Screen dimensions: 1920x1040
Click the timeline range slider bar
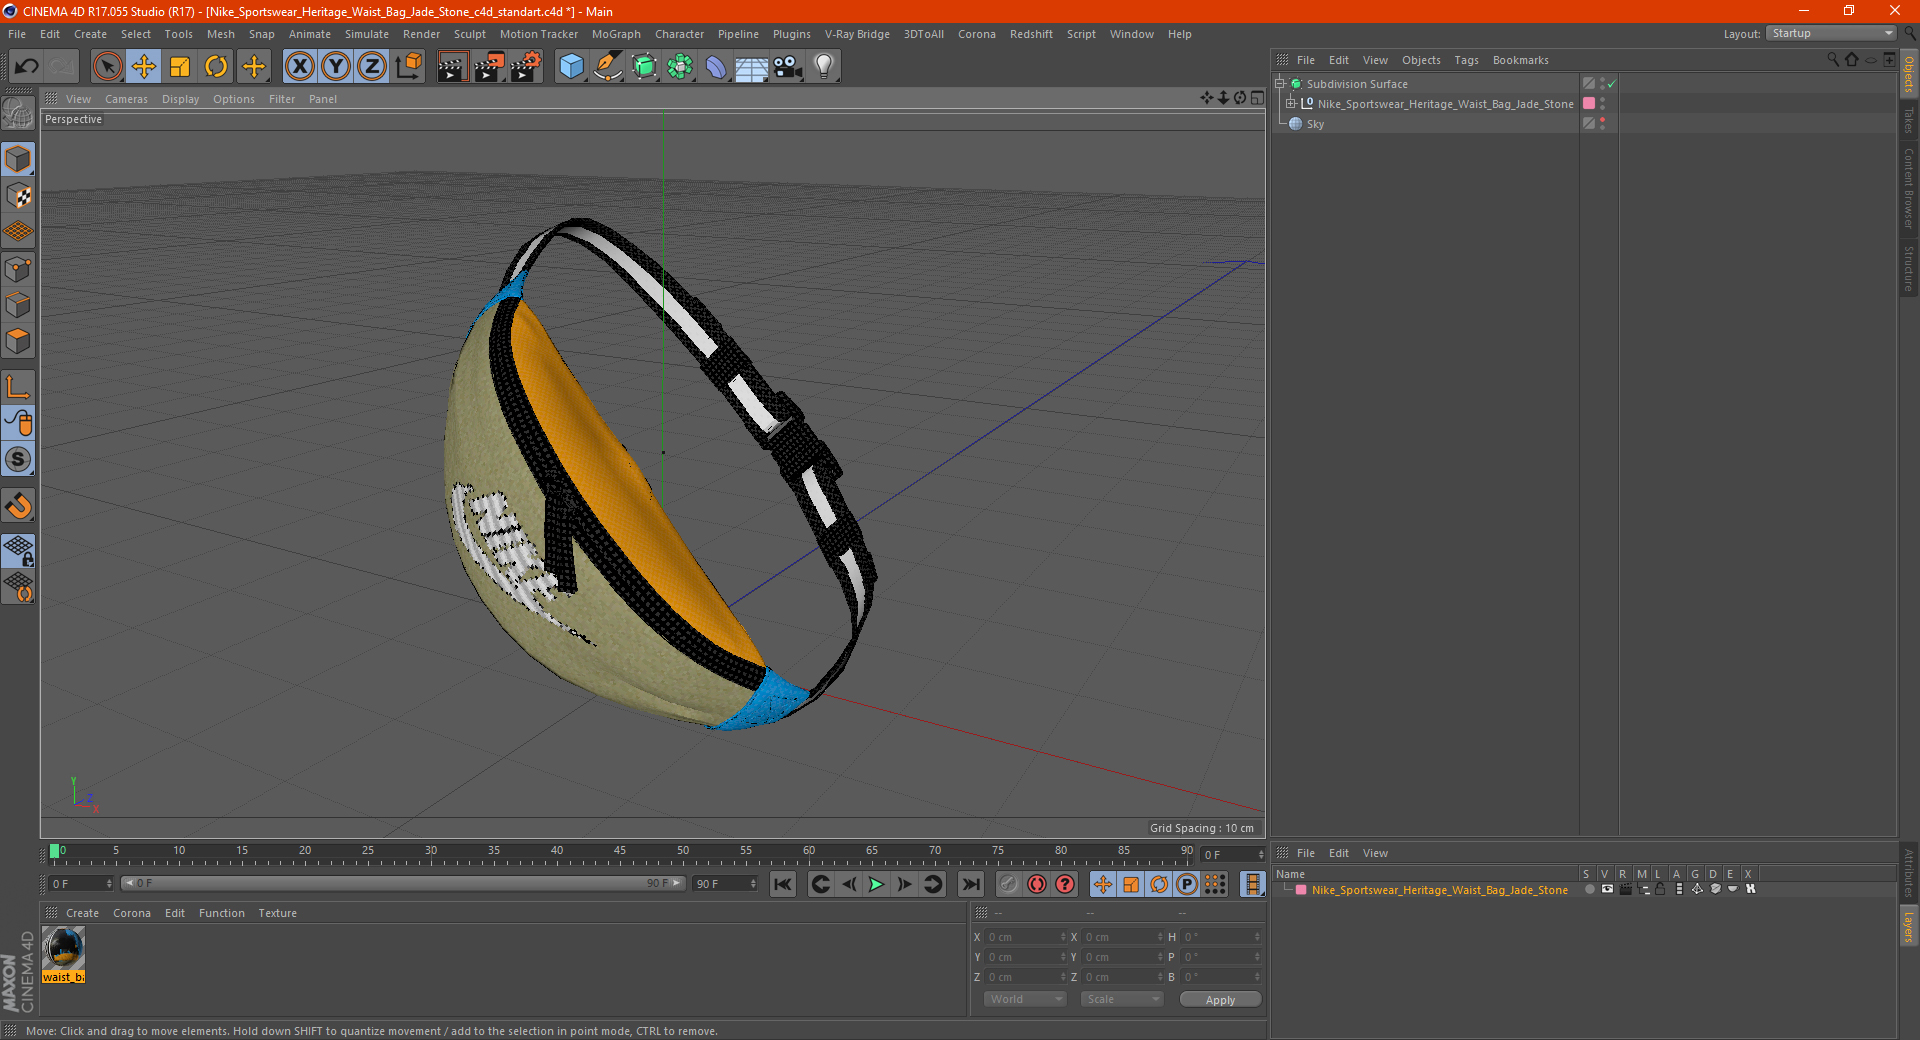[x=403, y=883]
